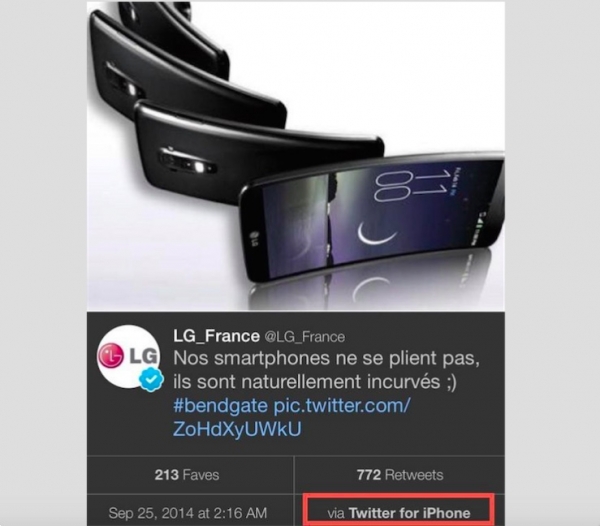
Task: Click the LG_France display name
Action: tap(217, 336)
